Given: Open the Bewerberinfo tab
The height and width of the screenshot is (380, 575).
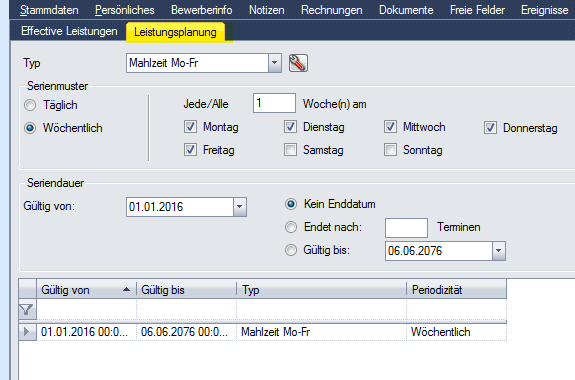Looking at the screenshot, I should point(202,10).
